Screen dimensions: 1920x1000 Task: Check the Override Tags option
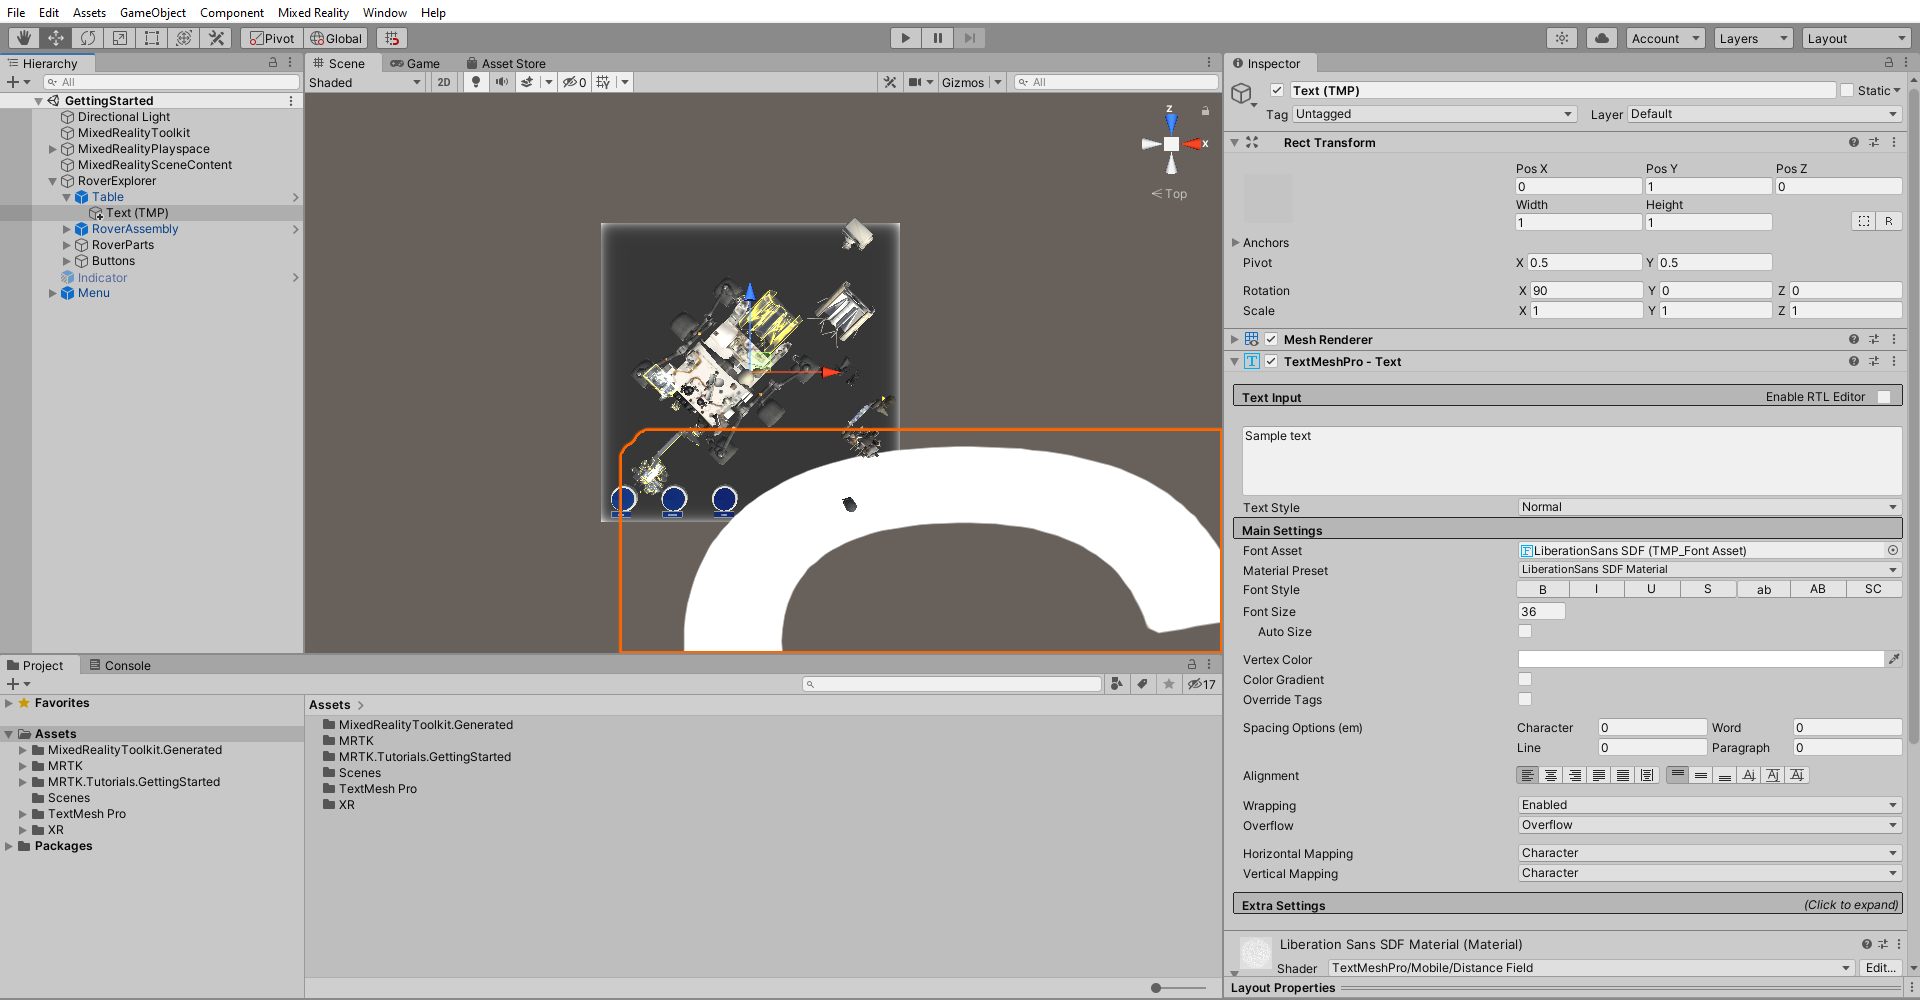tap(1524, 699)
